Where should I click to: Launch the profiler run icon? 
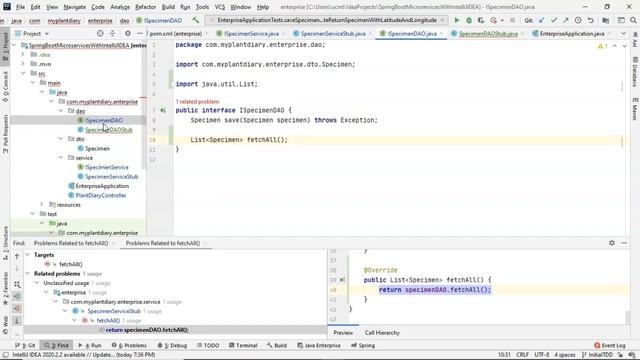(x=494, y=20)
